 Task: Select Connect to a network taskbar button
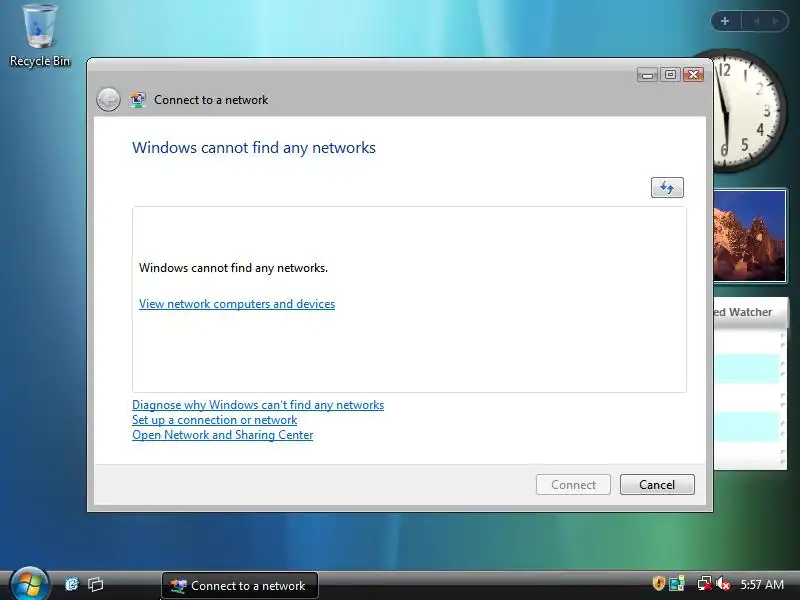coord(240,585)
